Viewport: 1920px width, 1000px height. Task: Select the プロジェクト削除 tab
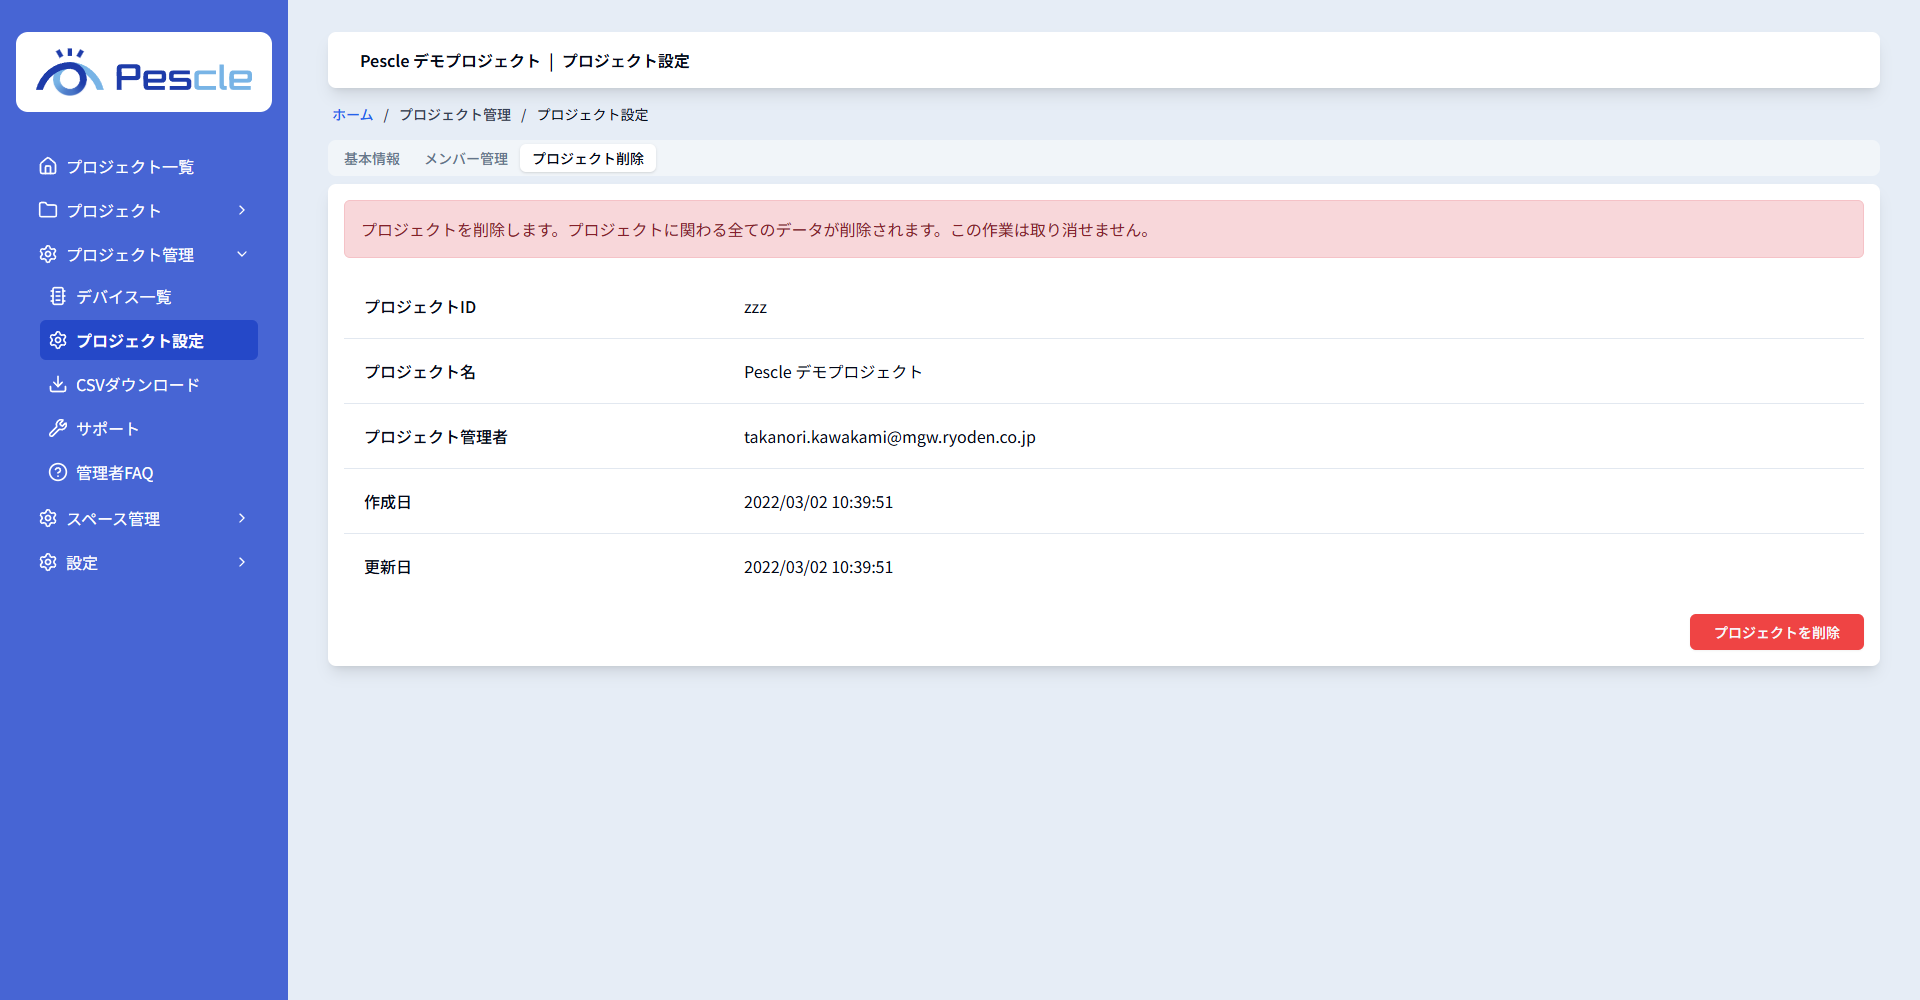point(588,158)
